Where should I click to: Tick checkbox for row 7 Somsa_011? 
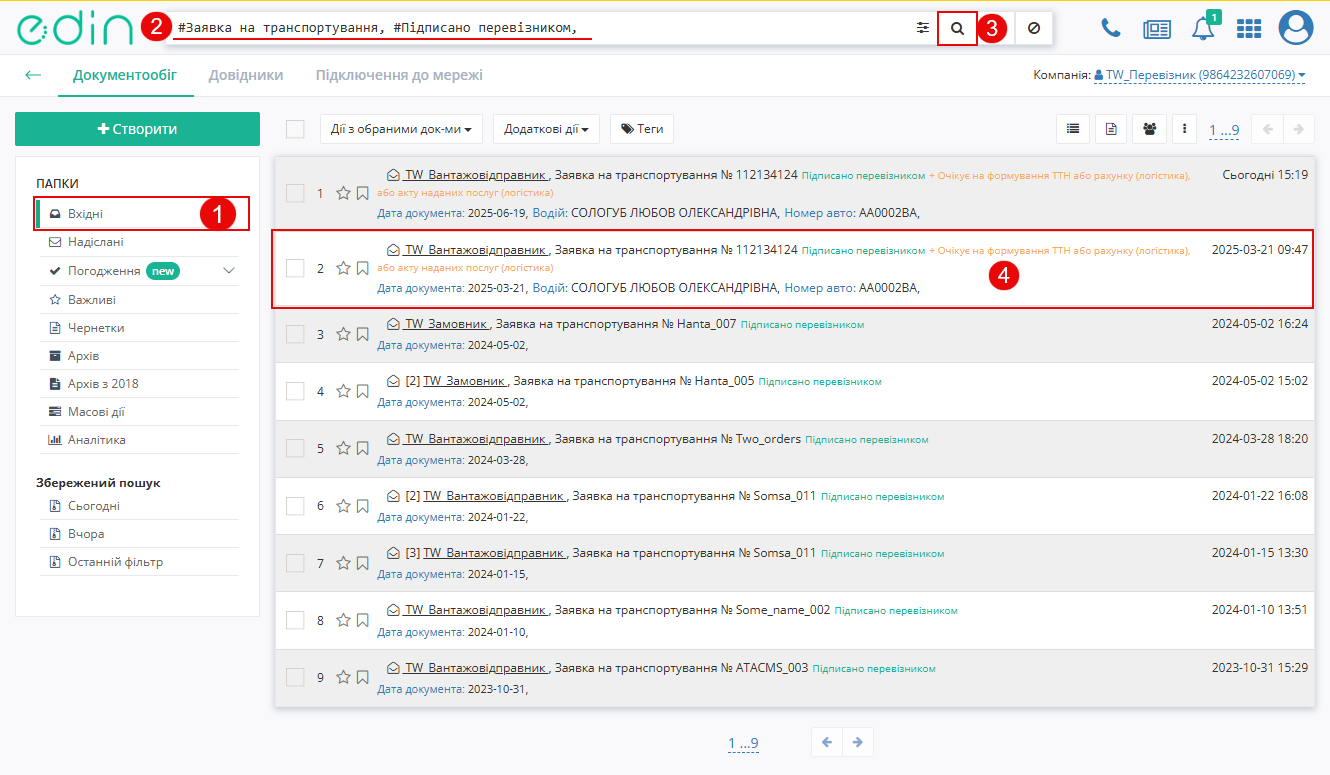click(295, 563)
